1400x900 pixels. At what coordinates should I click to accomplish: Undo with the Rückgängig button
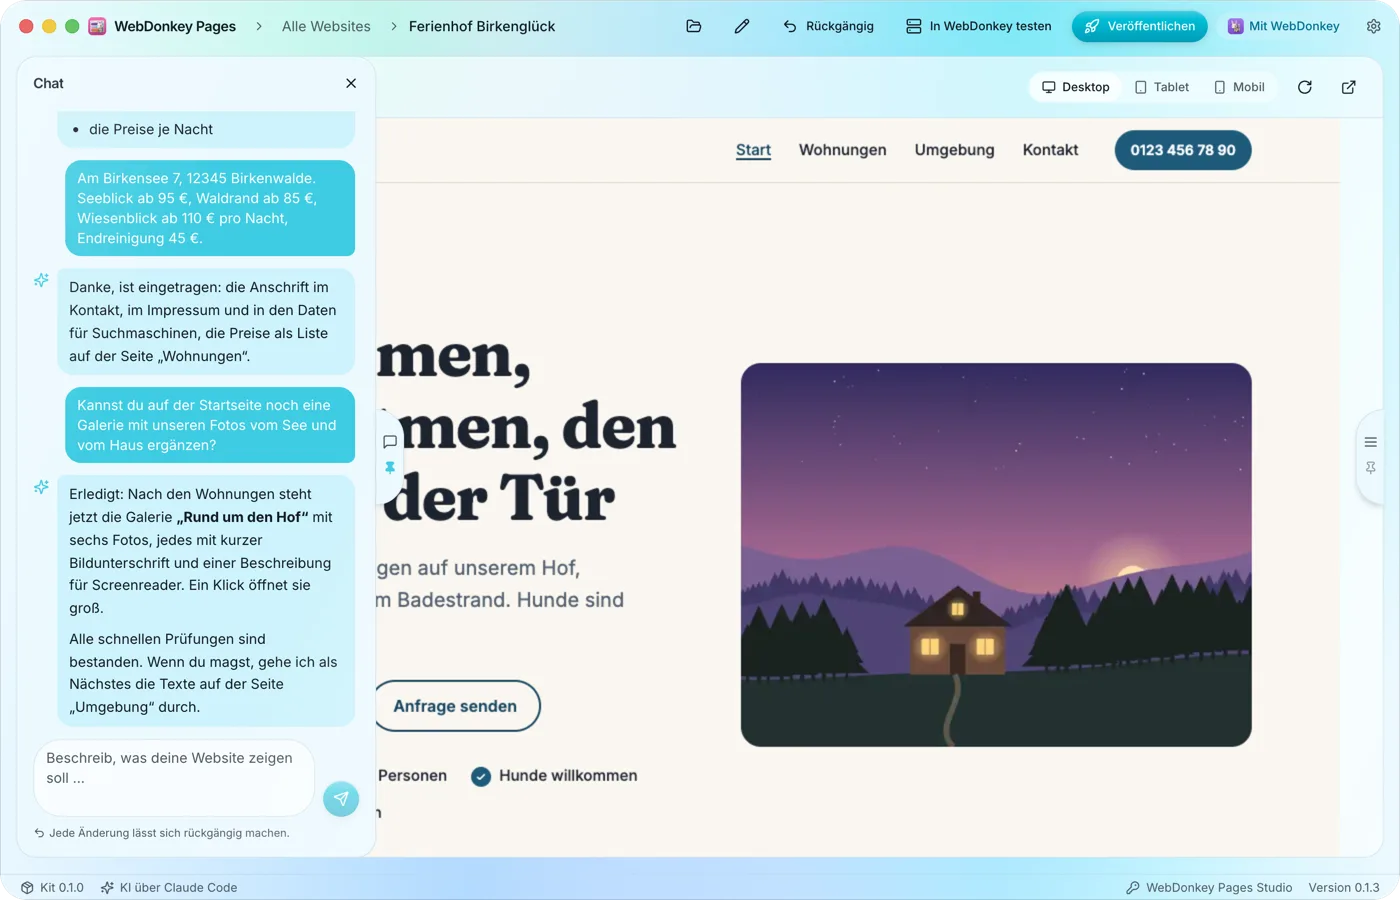[x=828, y=26]
